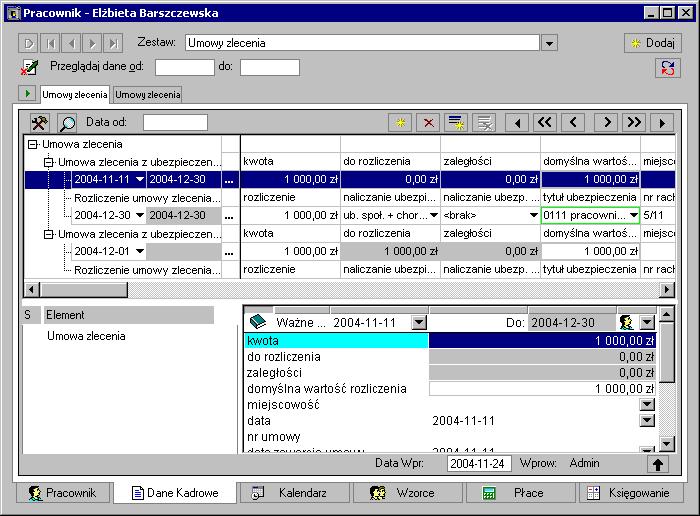
Task: Switch to the Płace bottom tab
Action: click(x=520, y=493)
